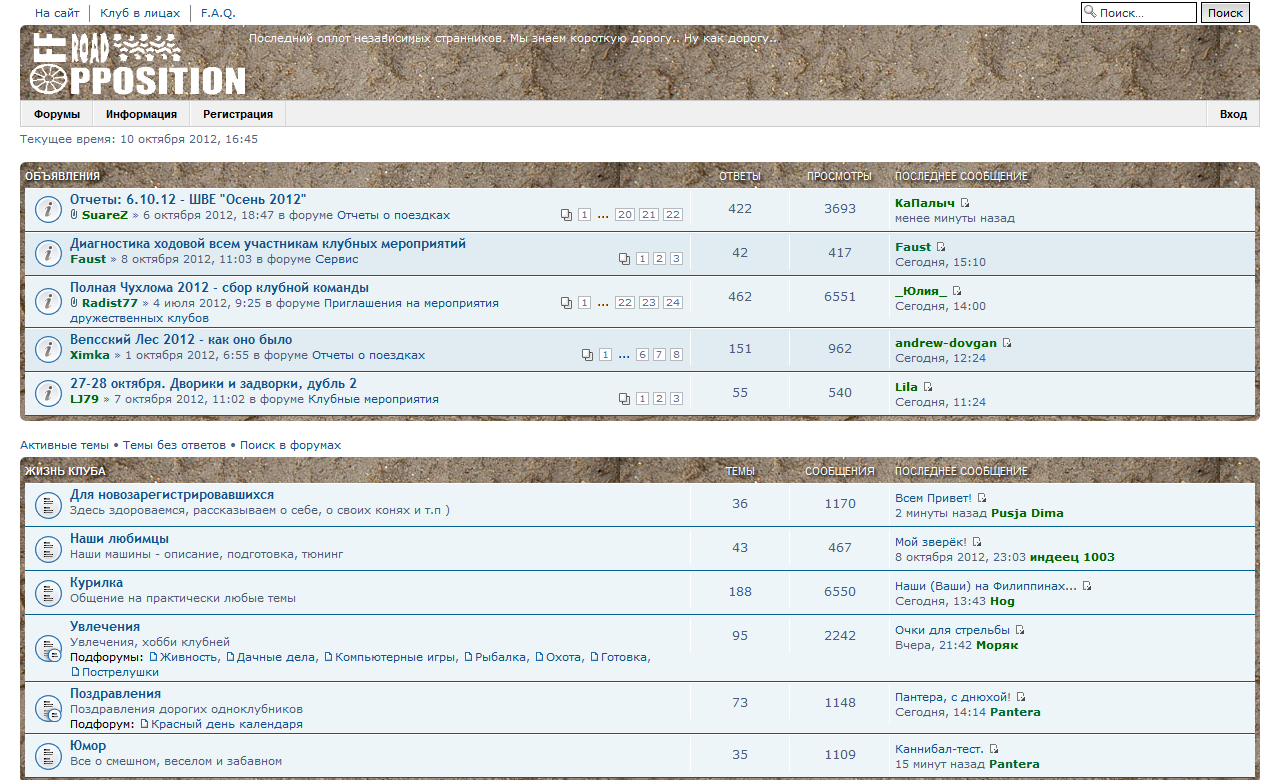The width and height of the screenshot is (1280, 780).
Task: Click topic icon for Вепсский Лес 2012
Action: coord(45,349)
